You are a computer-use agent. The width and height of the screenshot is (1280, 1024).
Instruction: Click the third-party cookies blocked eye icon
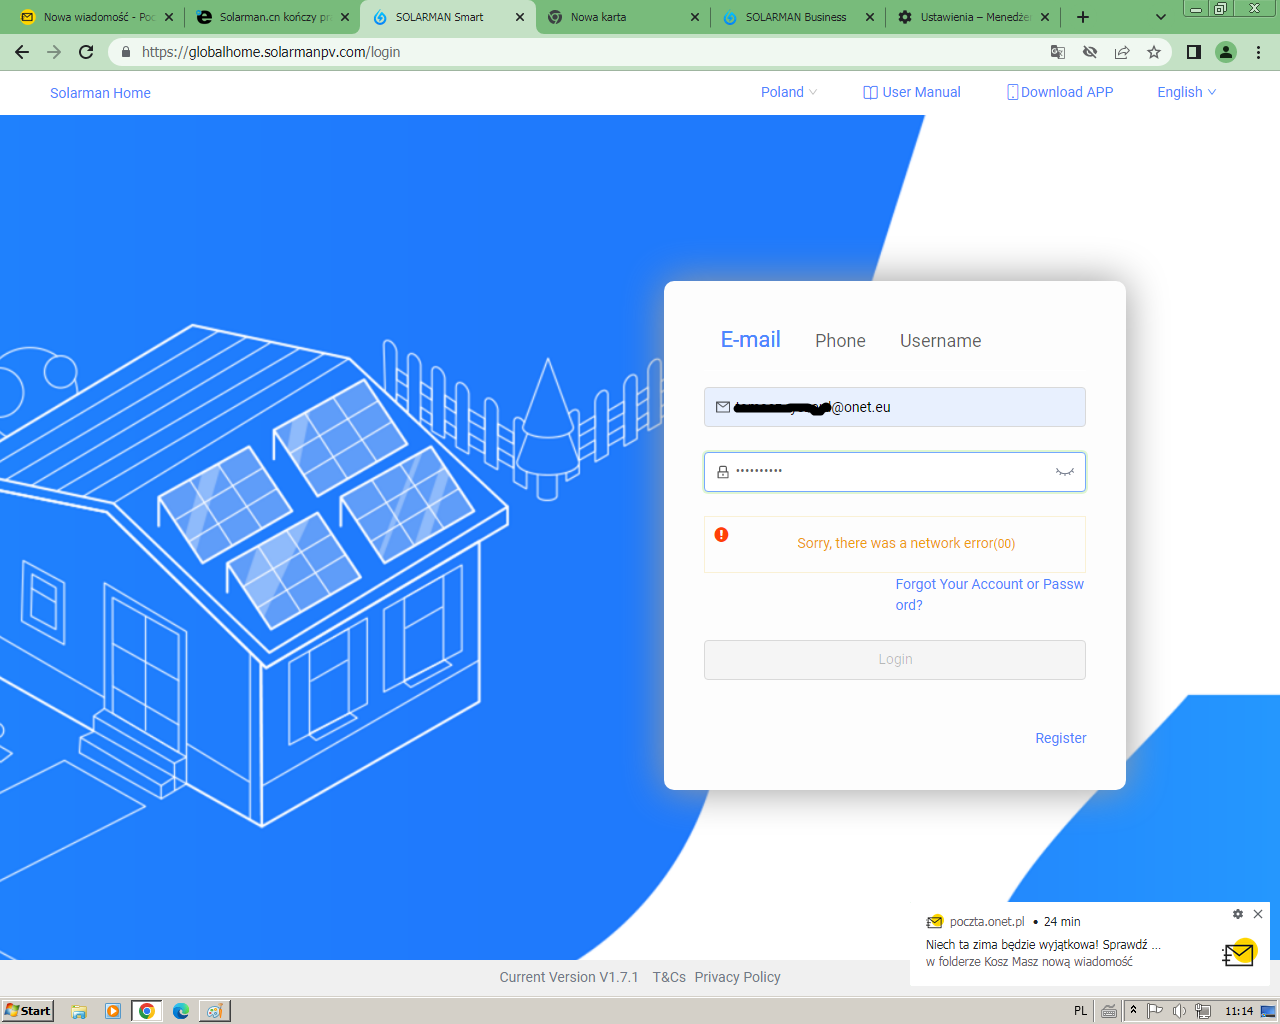(x=1090, y=52)
